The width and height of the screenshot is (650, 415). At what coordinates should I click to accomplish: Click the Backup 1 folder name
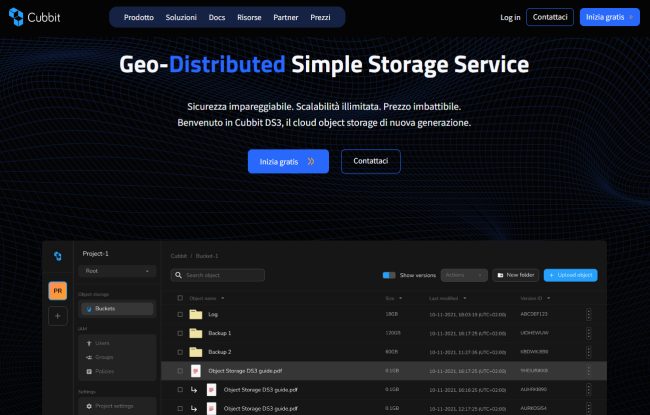pos(220,333)
